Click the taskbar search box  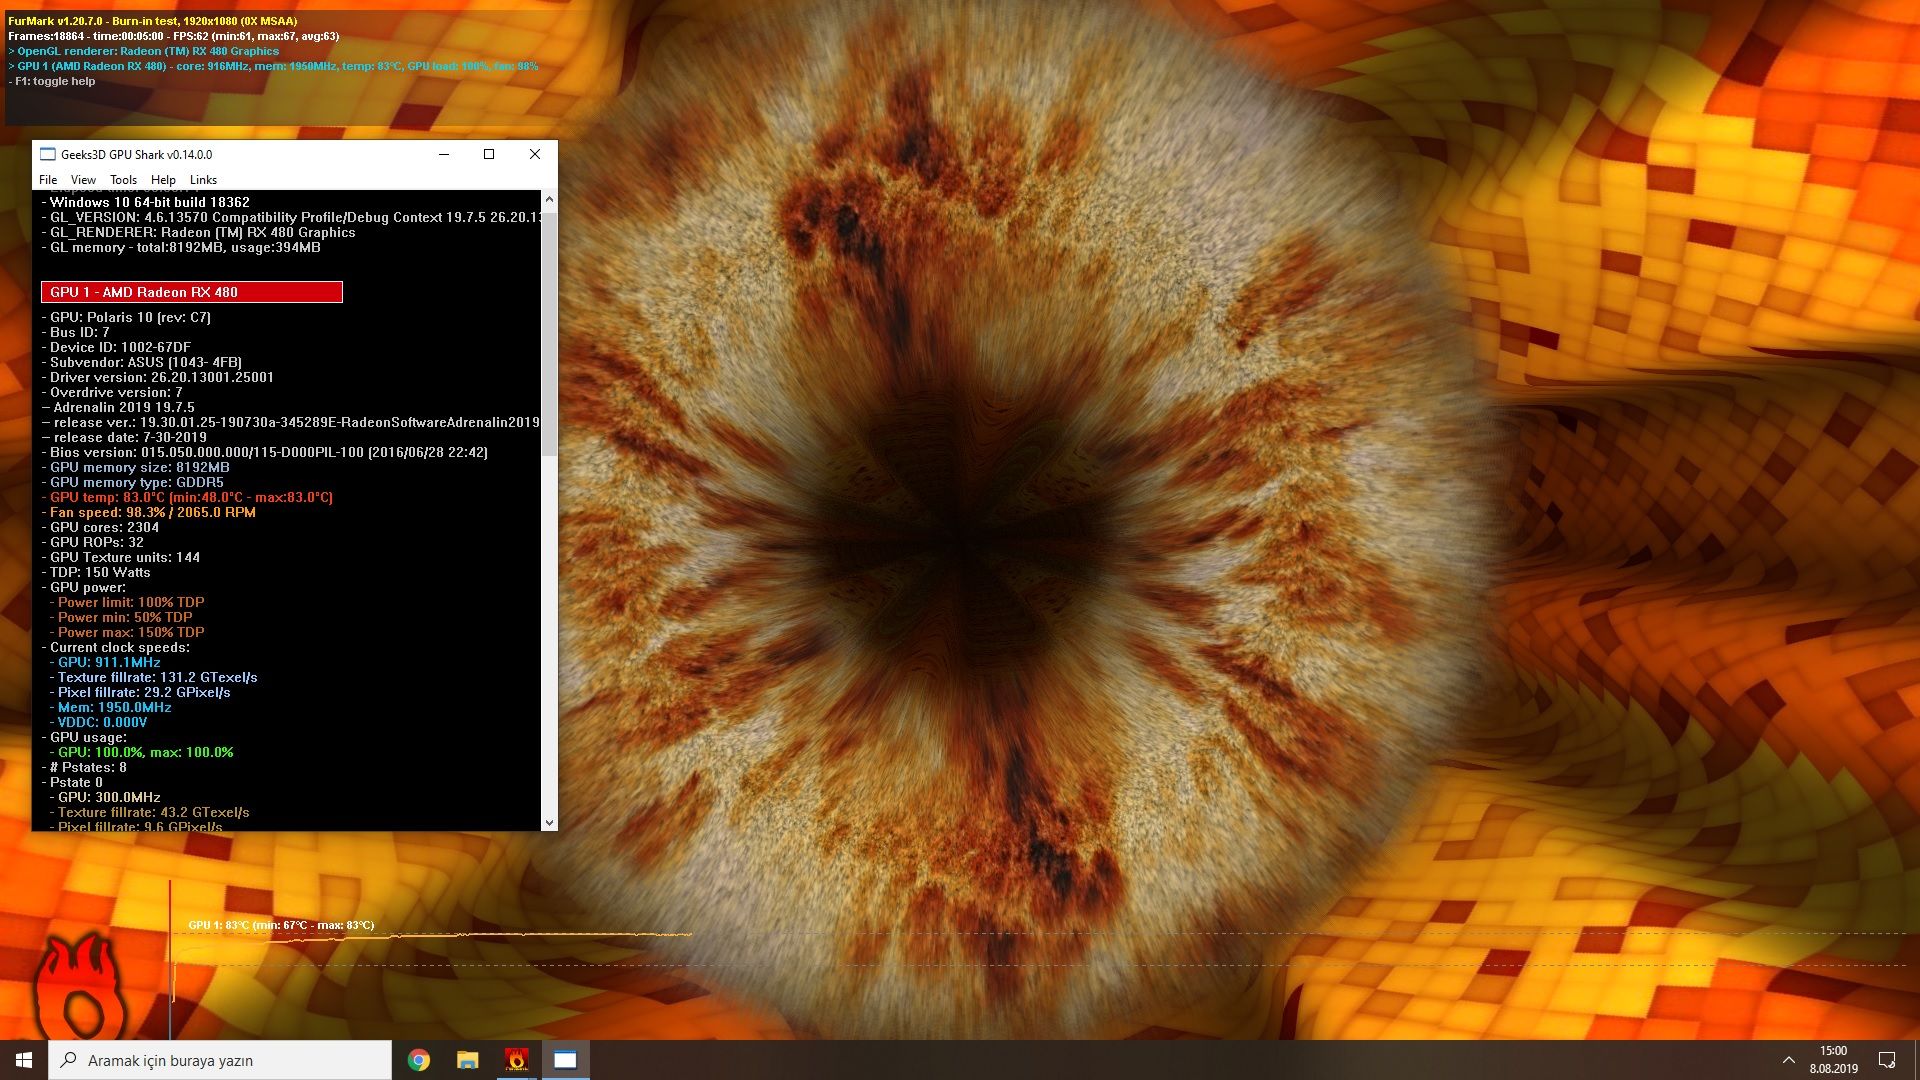click(220, 1060)
